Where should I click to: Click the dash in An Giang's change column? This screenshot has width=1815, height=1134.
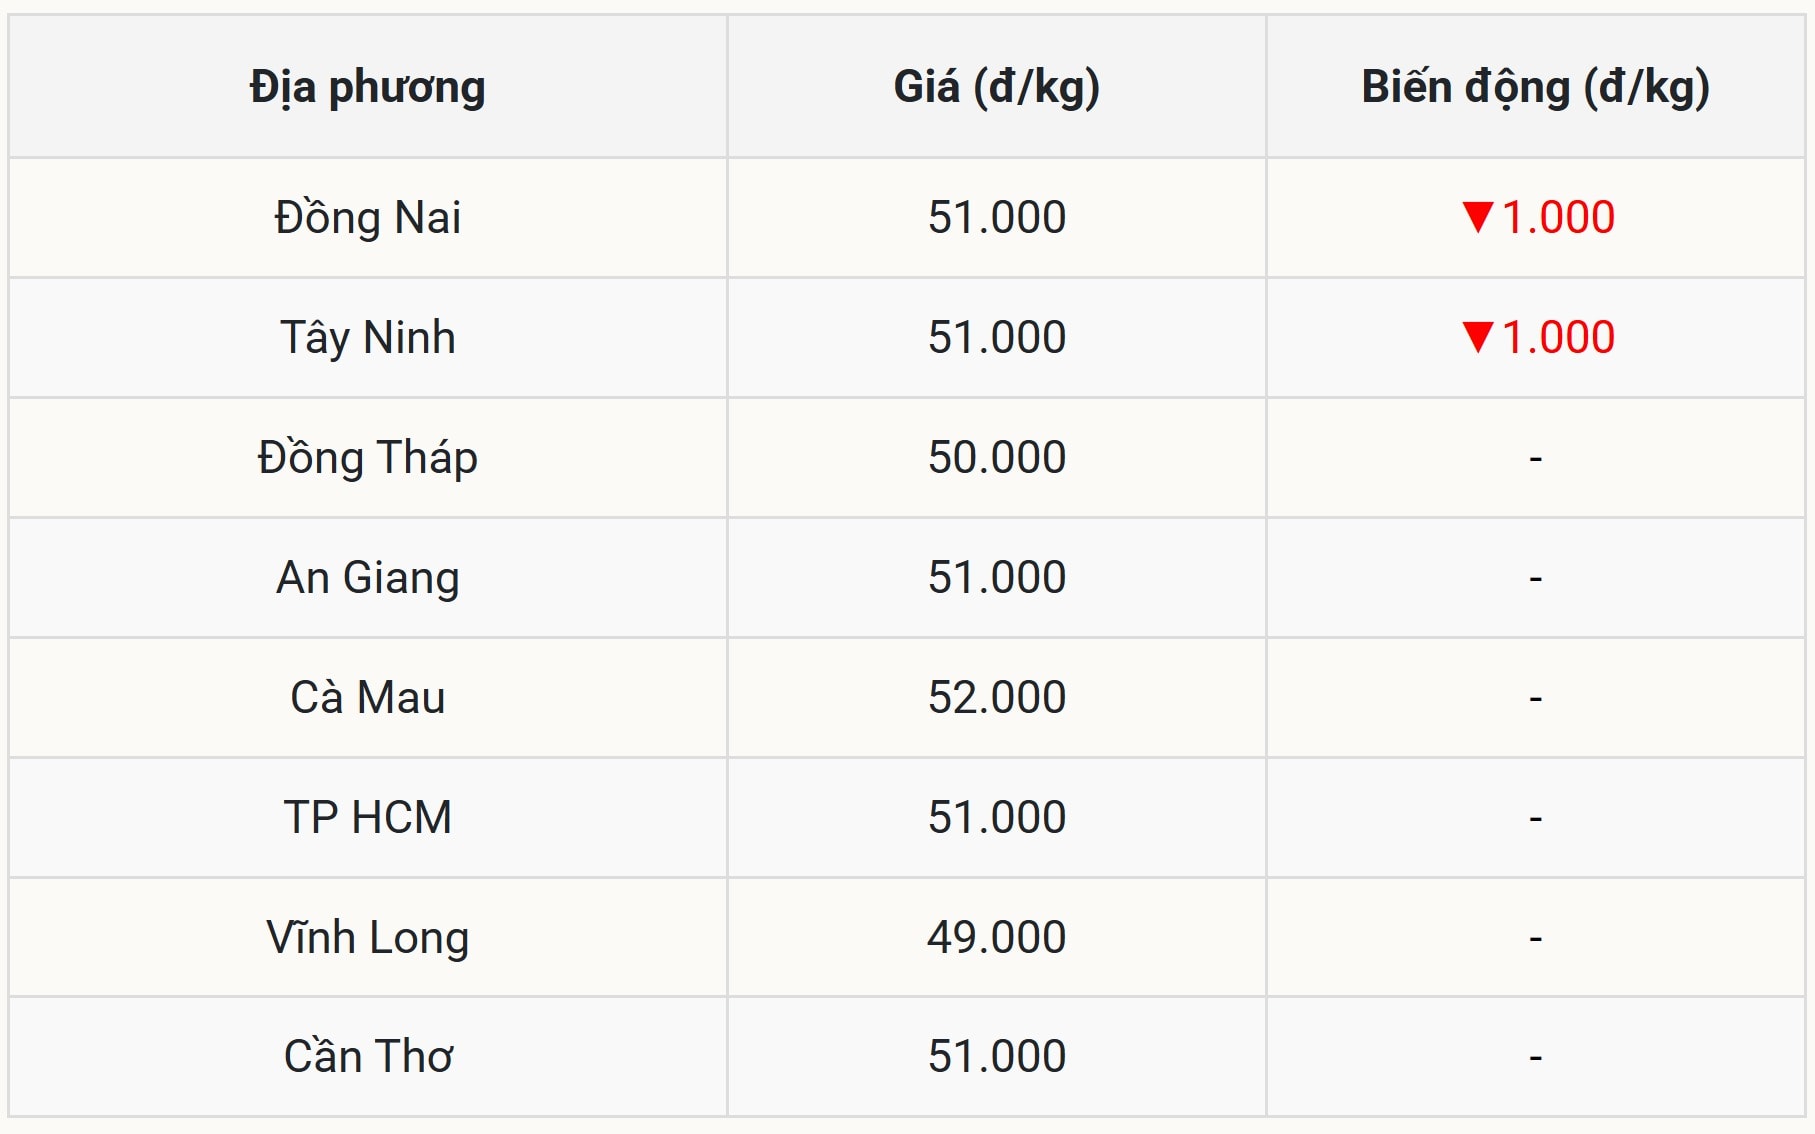(1535, 578)
